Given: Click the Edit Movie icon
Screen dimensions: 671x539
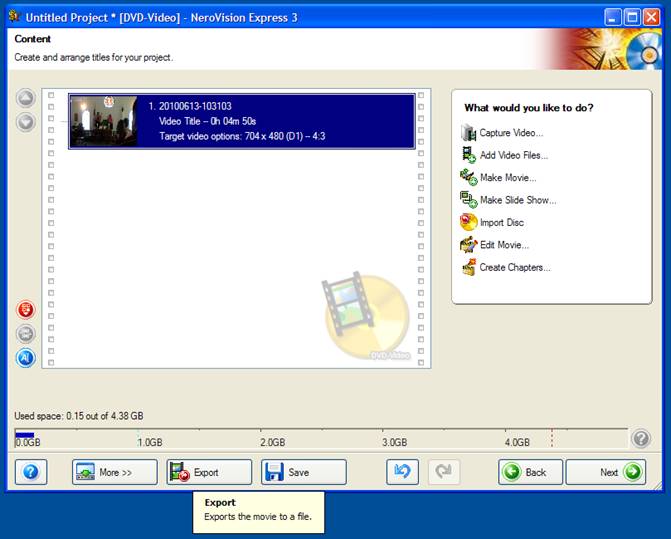Looking at the screenshot, I should (x=469, y=245).
